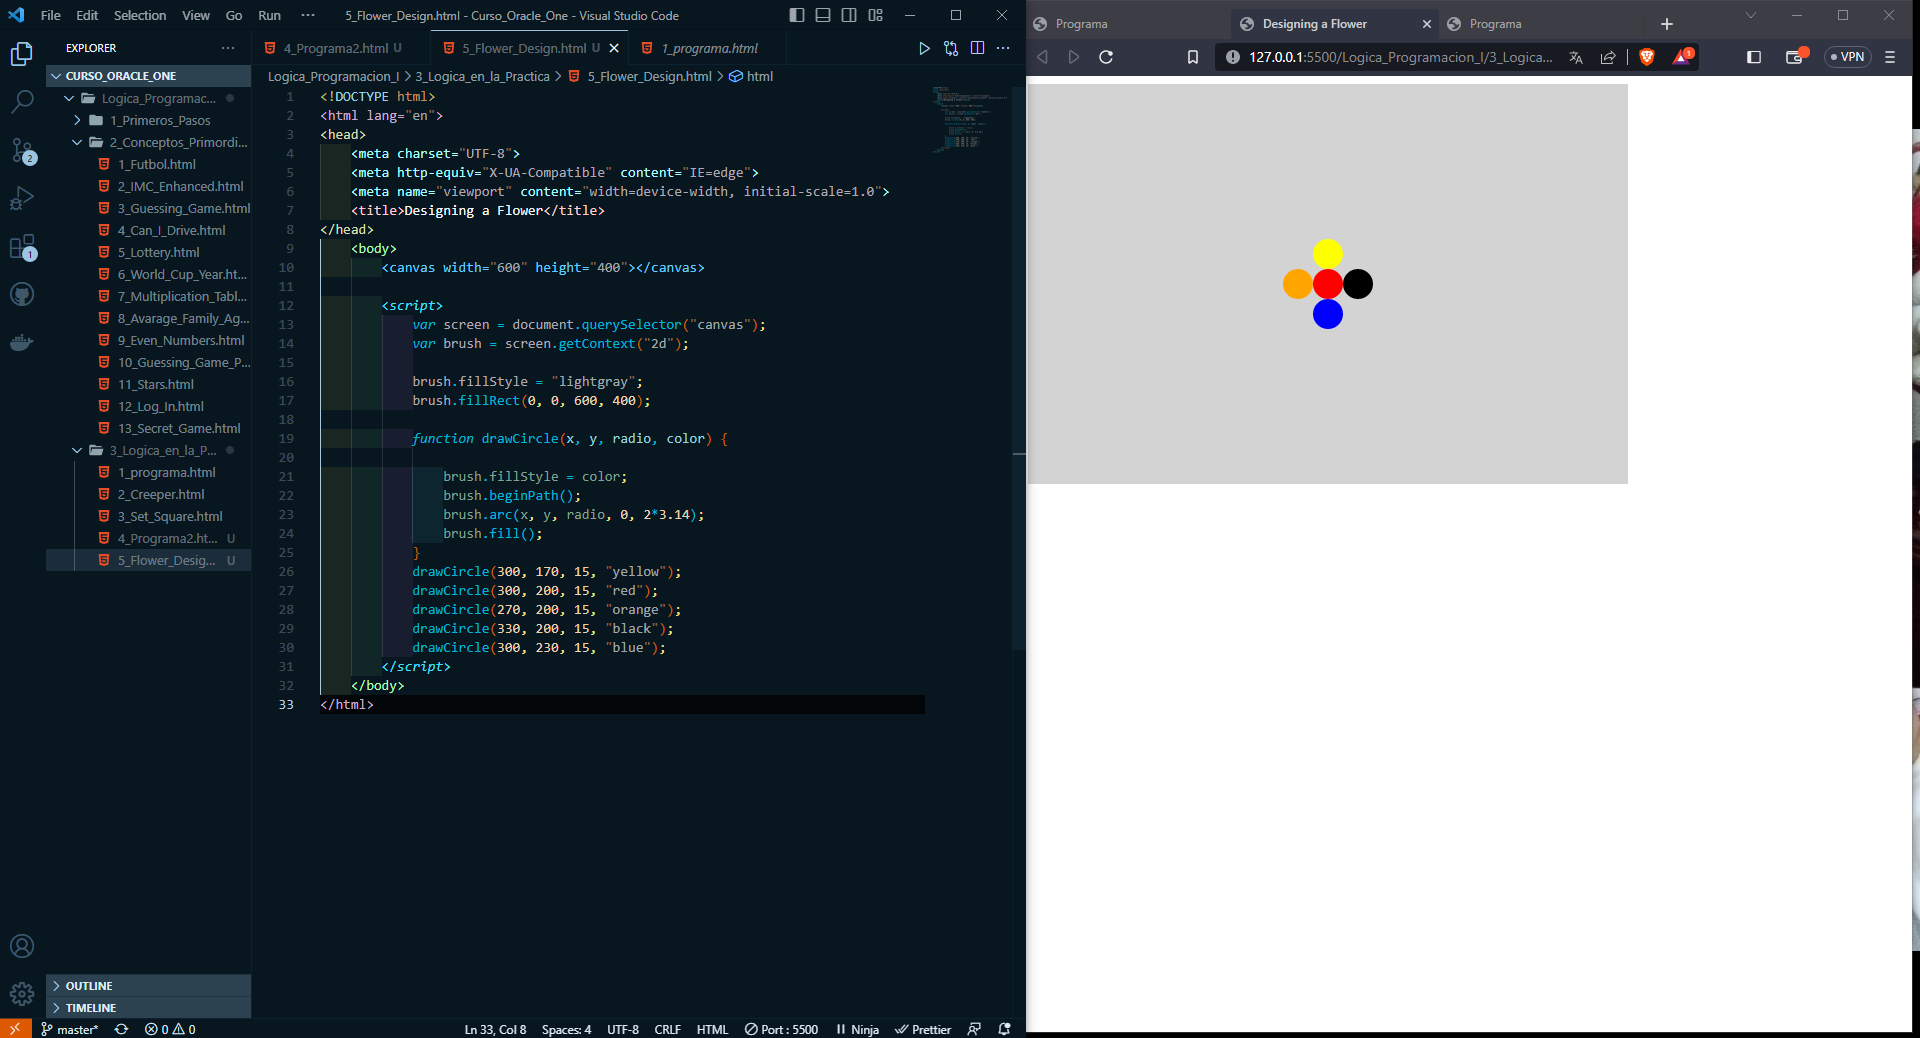Expand the OUTLINE section
The height and width of the screenshot is (1038, 1920).
[x=148, y=986]
